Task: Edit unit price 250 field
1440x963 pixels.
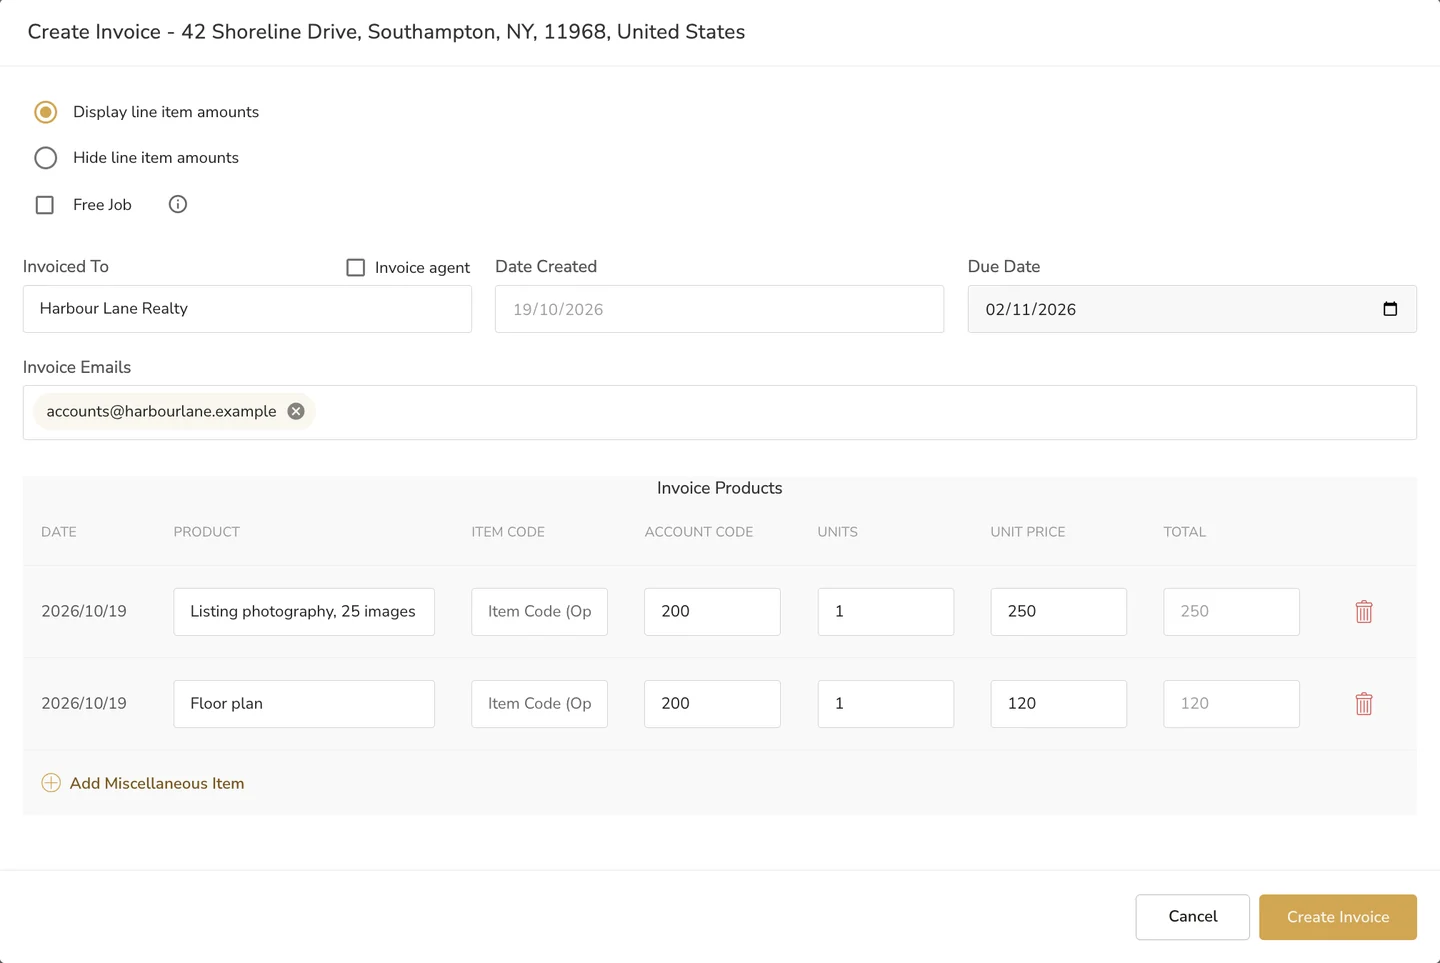Action: pyautogui.click(x=1059, y=612)
